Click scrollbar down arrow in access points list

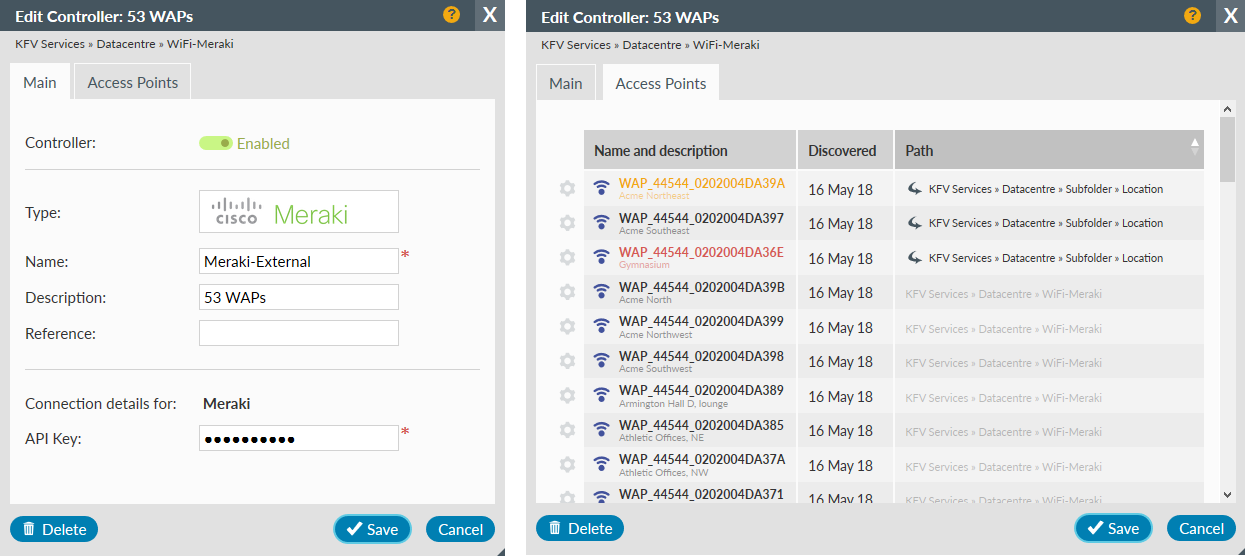[x=1227, y=493]
